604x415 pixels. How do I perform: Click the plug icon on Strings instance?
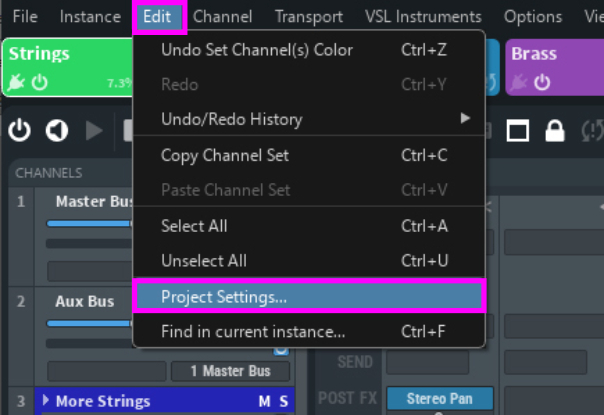click(16, 82)
